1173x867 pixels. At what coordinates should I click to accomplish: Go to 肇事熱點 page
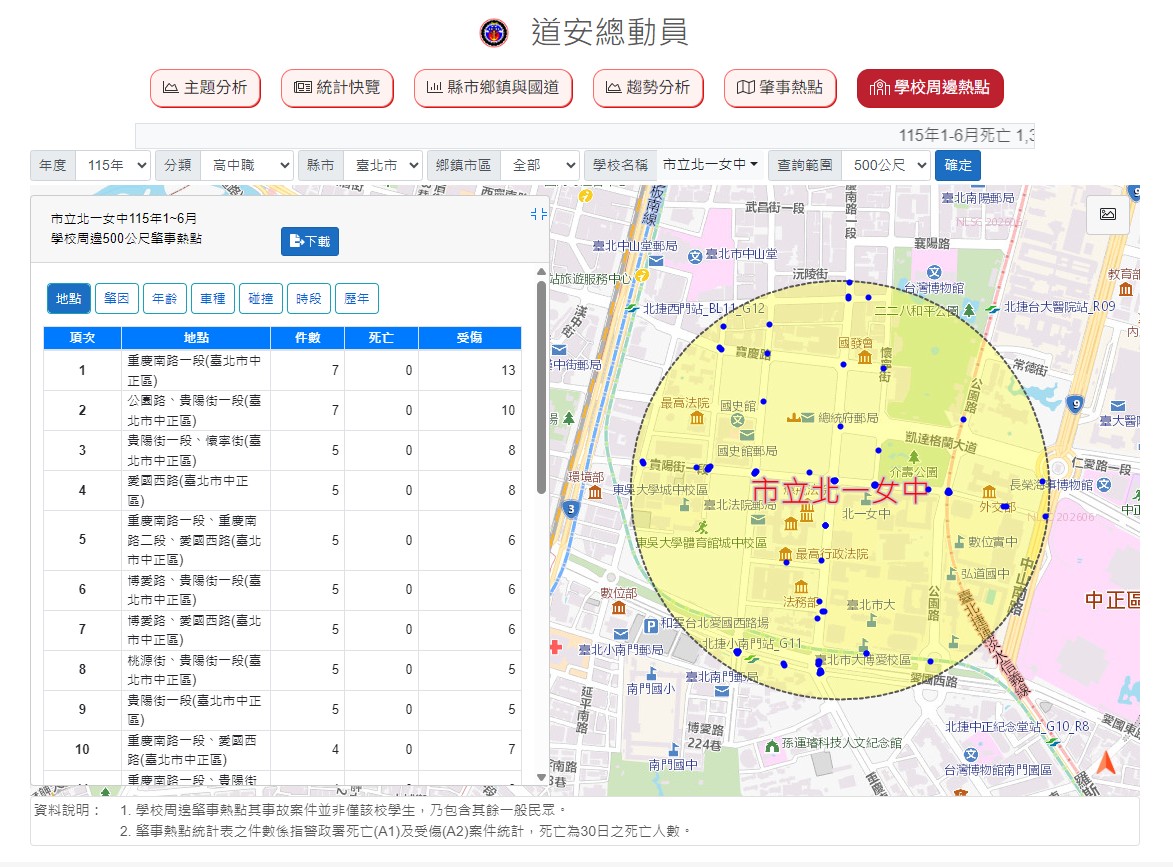(x=780, y=88)
